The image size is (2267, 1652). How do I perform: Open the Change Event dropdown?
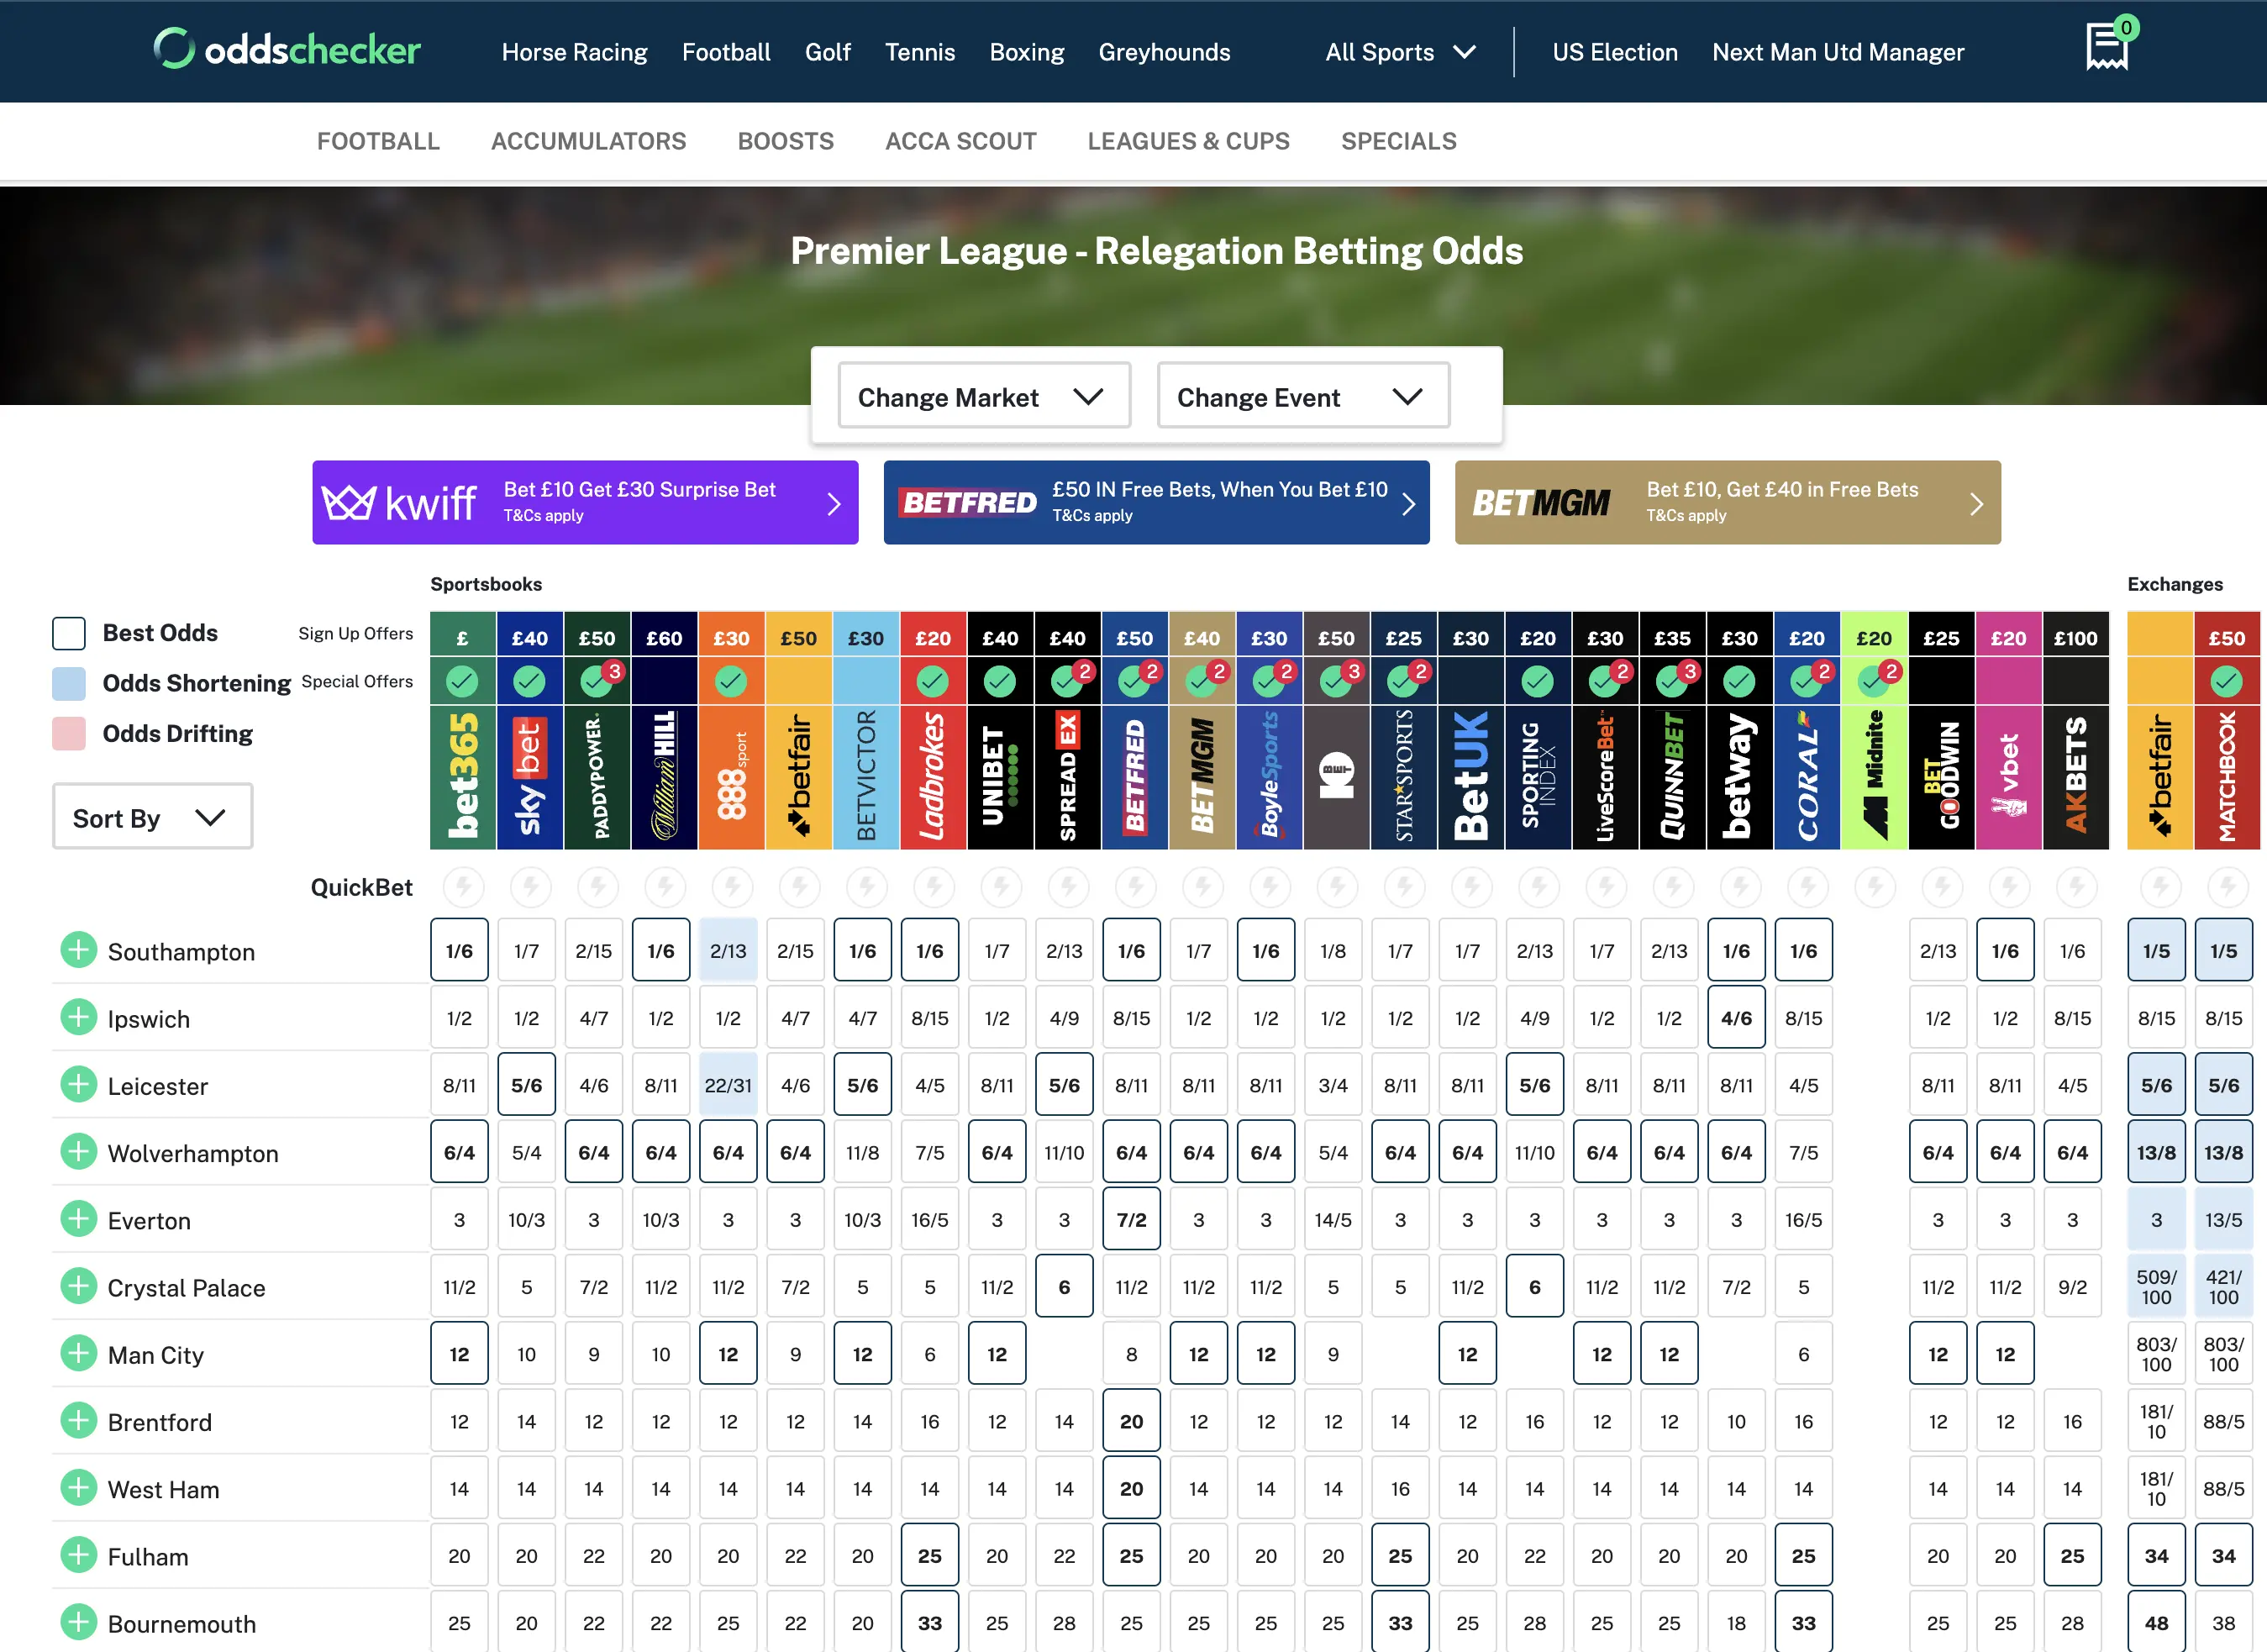[1302, 397]
